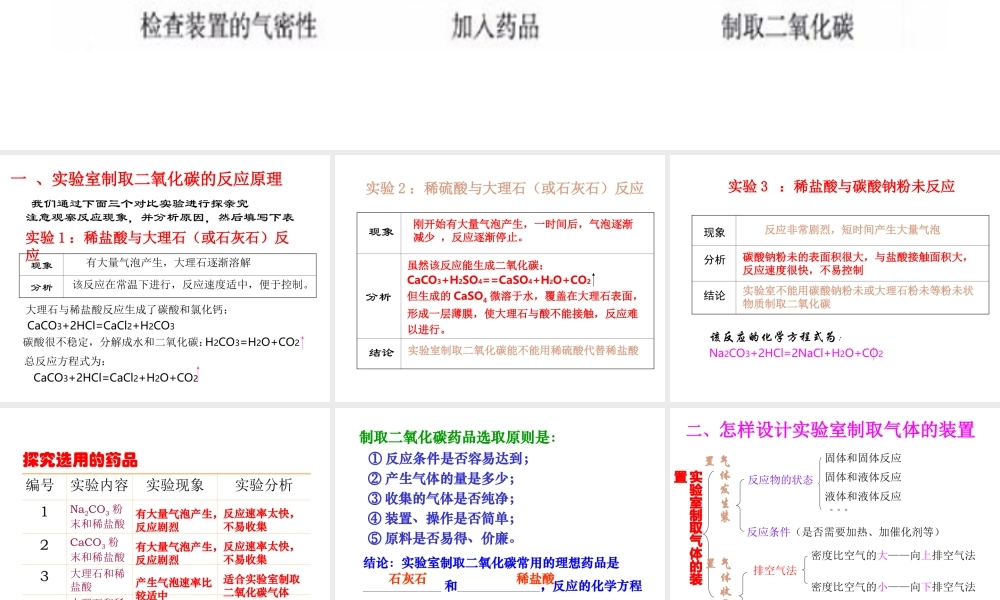
Task: Click 固体和液体反应 item
Action: (x=863, y=477)
